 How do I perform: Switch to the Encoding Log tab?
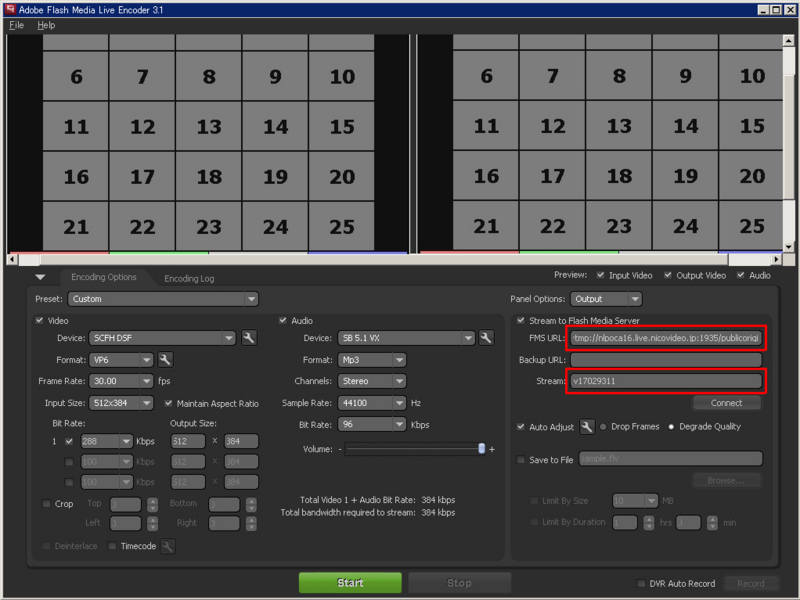point(189,279)
